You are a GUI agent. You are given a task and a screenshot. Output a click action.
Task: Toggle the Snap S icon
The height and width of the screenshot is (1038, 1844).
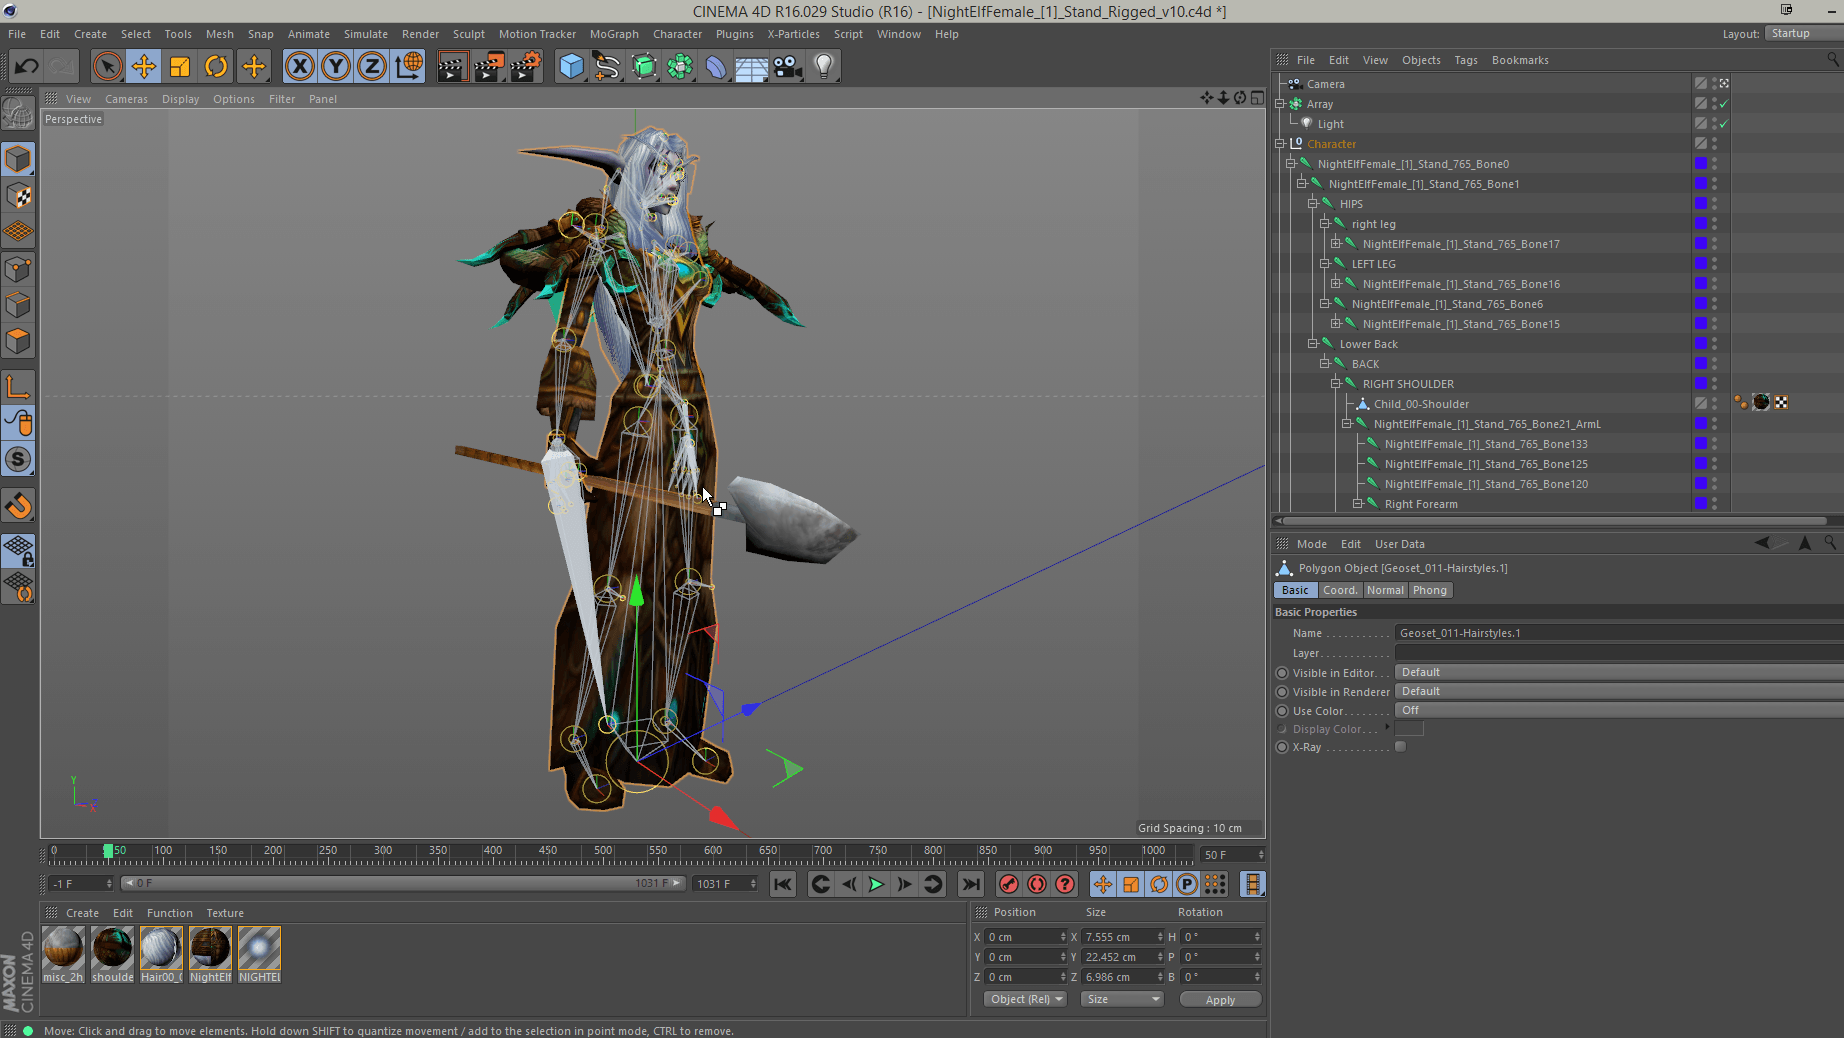[18, 460]
